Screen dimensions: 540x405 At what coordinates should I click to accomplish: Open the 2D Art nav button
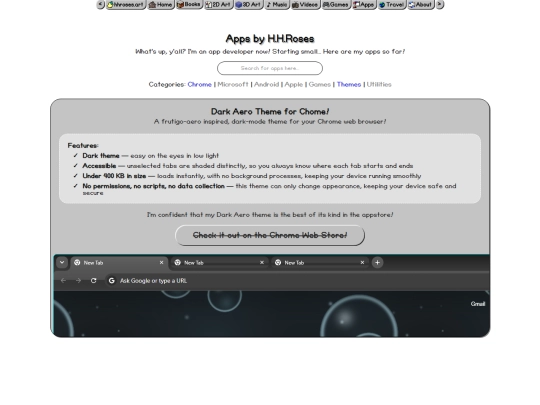click(x=219, y=4)
